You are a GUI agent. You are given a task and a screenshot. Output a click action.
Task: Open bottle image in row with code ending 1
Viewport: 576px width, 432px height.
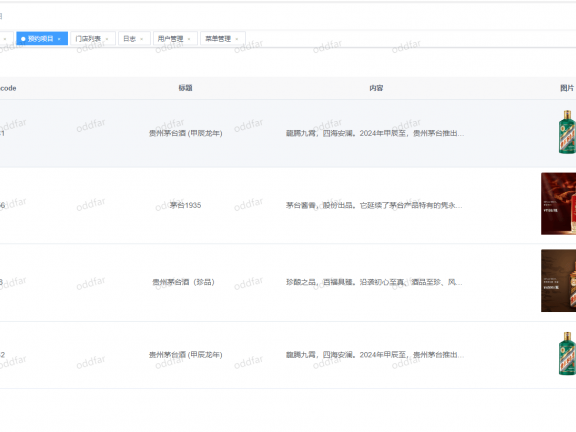click(567, 132)
